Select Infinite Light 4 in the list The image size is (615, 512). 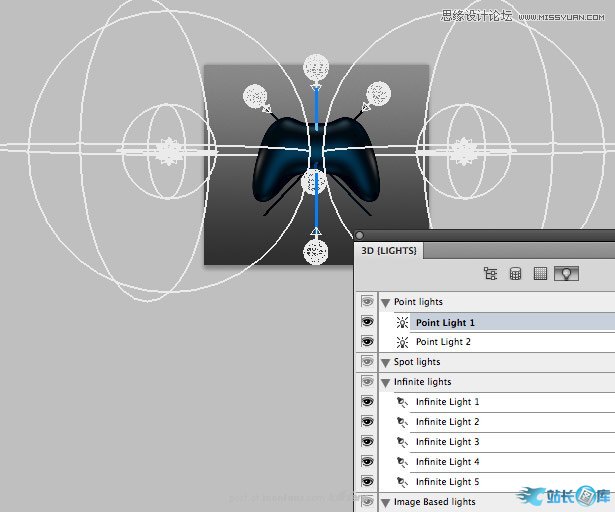coord(447,462)
